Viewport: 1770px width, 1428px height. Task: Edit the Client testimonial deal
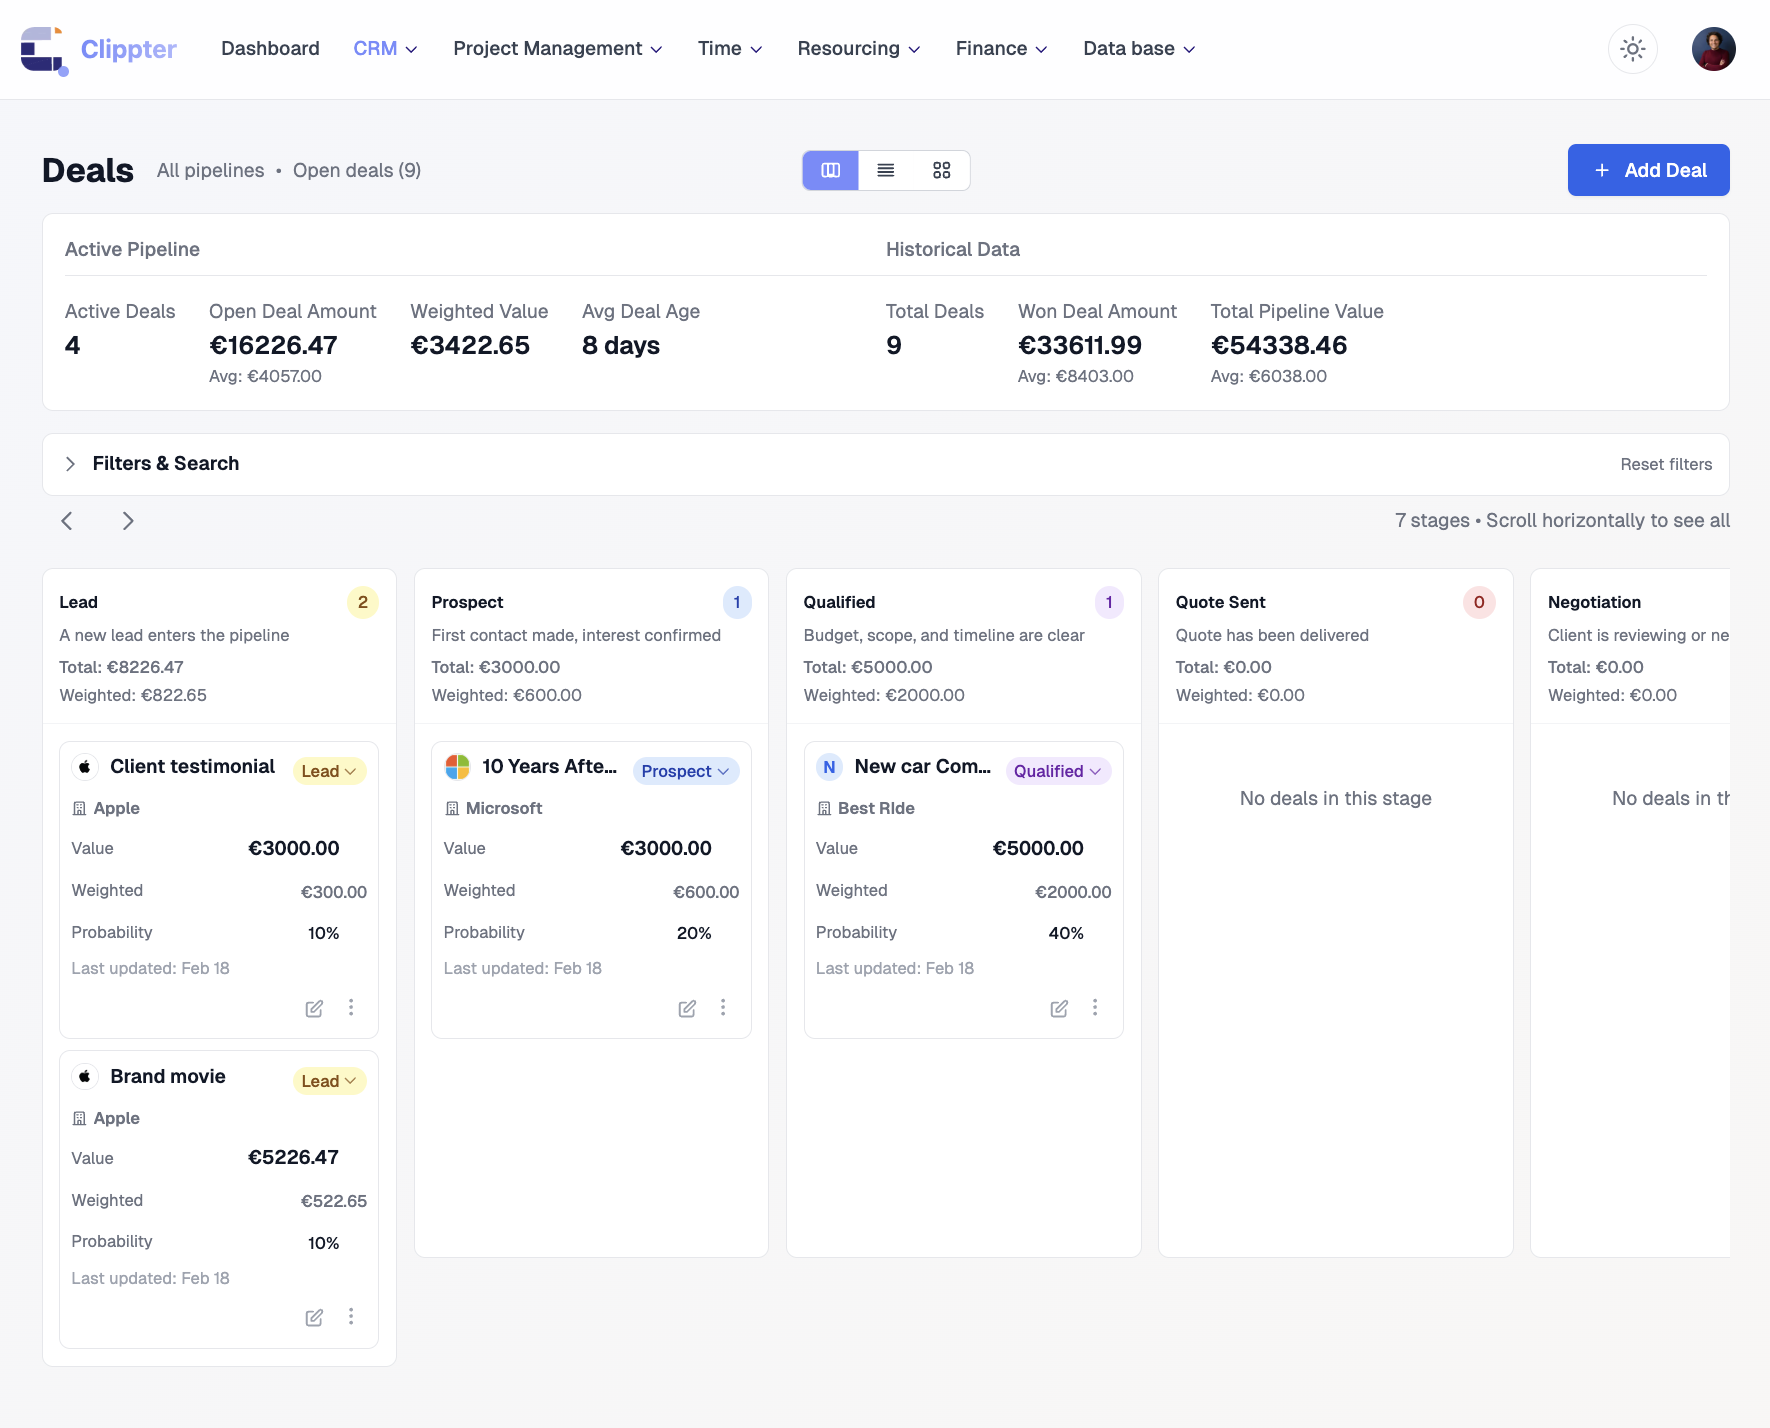pyautogui.click(x=314, y=1008)
